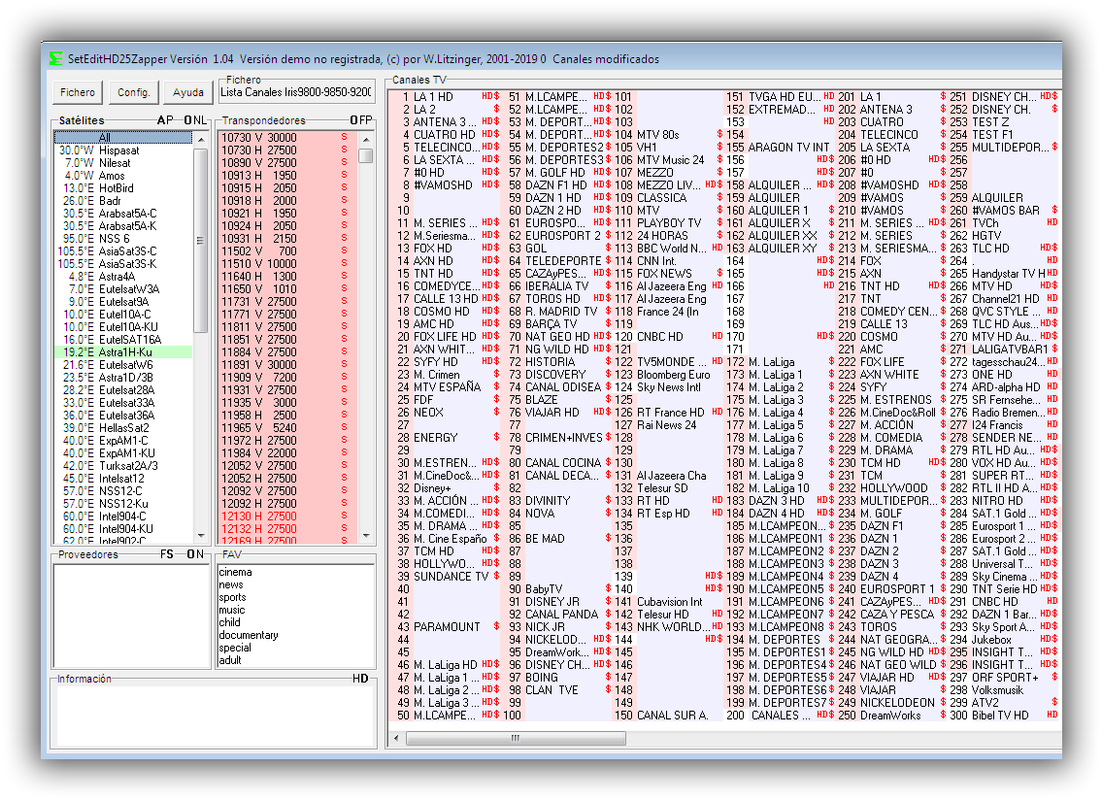Click inside the Proveedores list box

[x=131, y=616]
